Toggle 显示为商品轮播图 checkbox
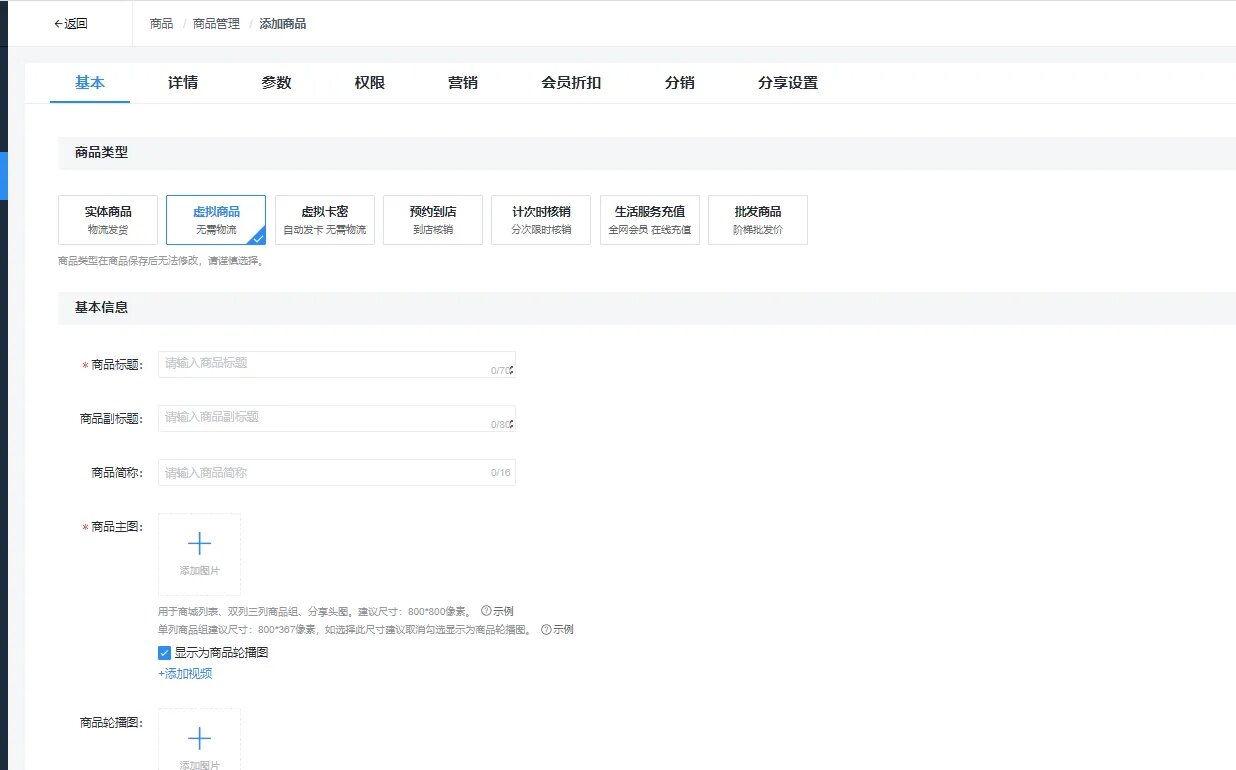Screen dimensions: 1236x770 tap(165, 653)
